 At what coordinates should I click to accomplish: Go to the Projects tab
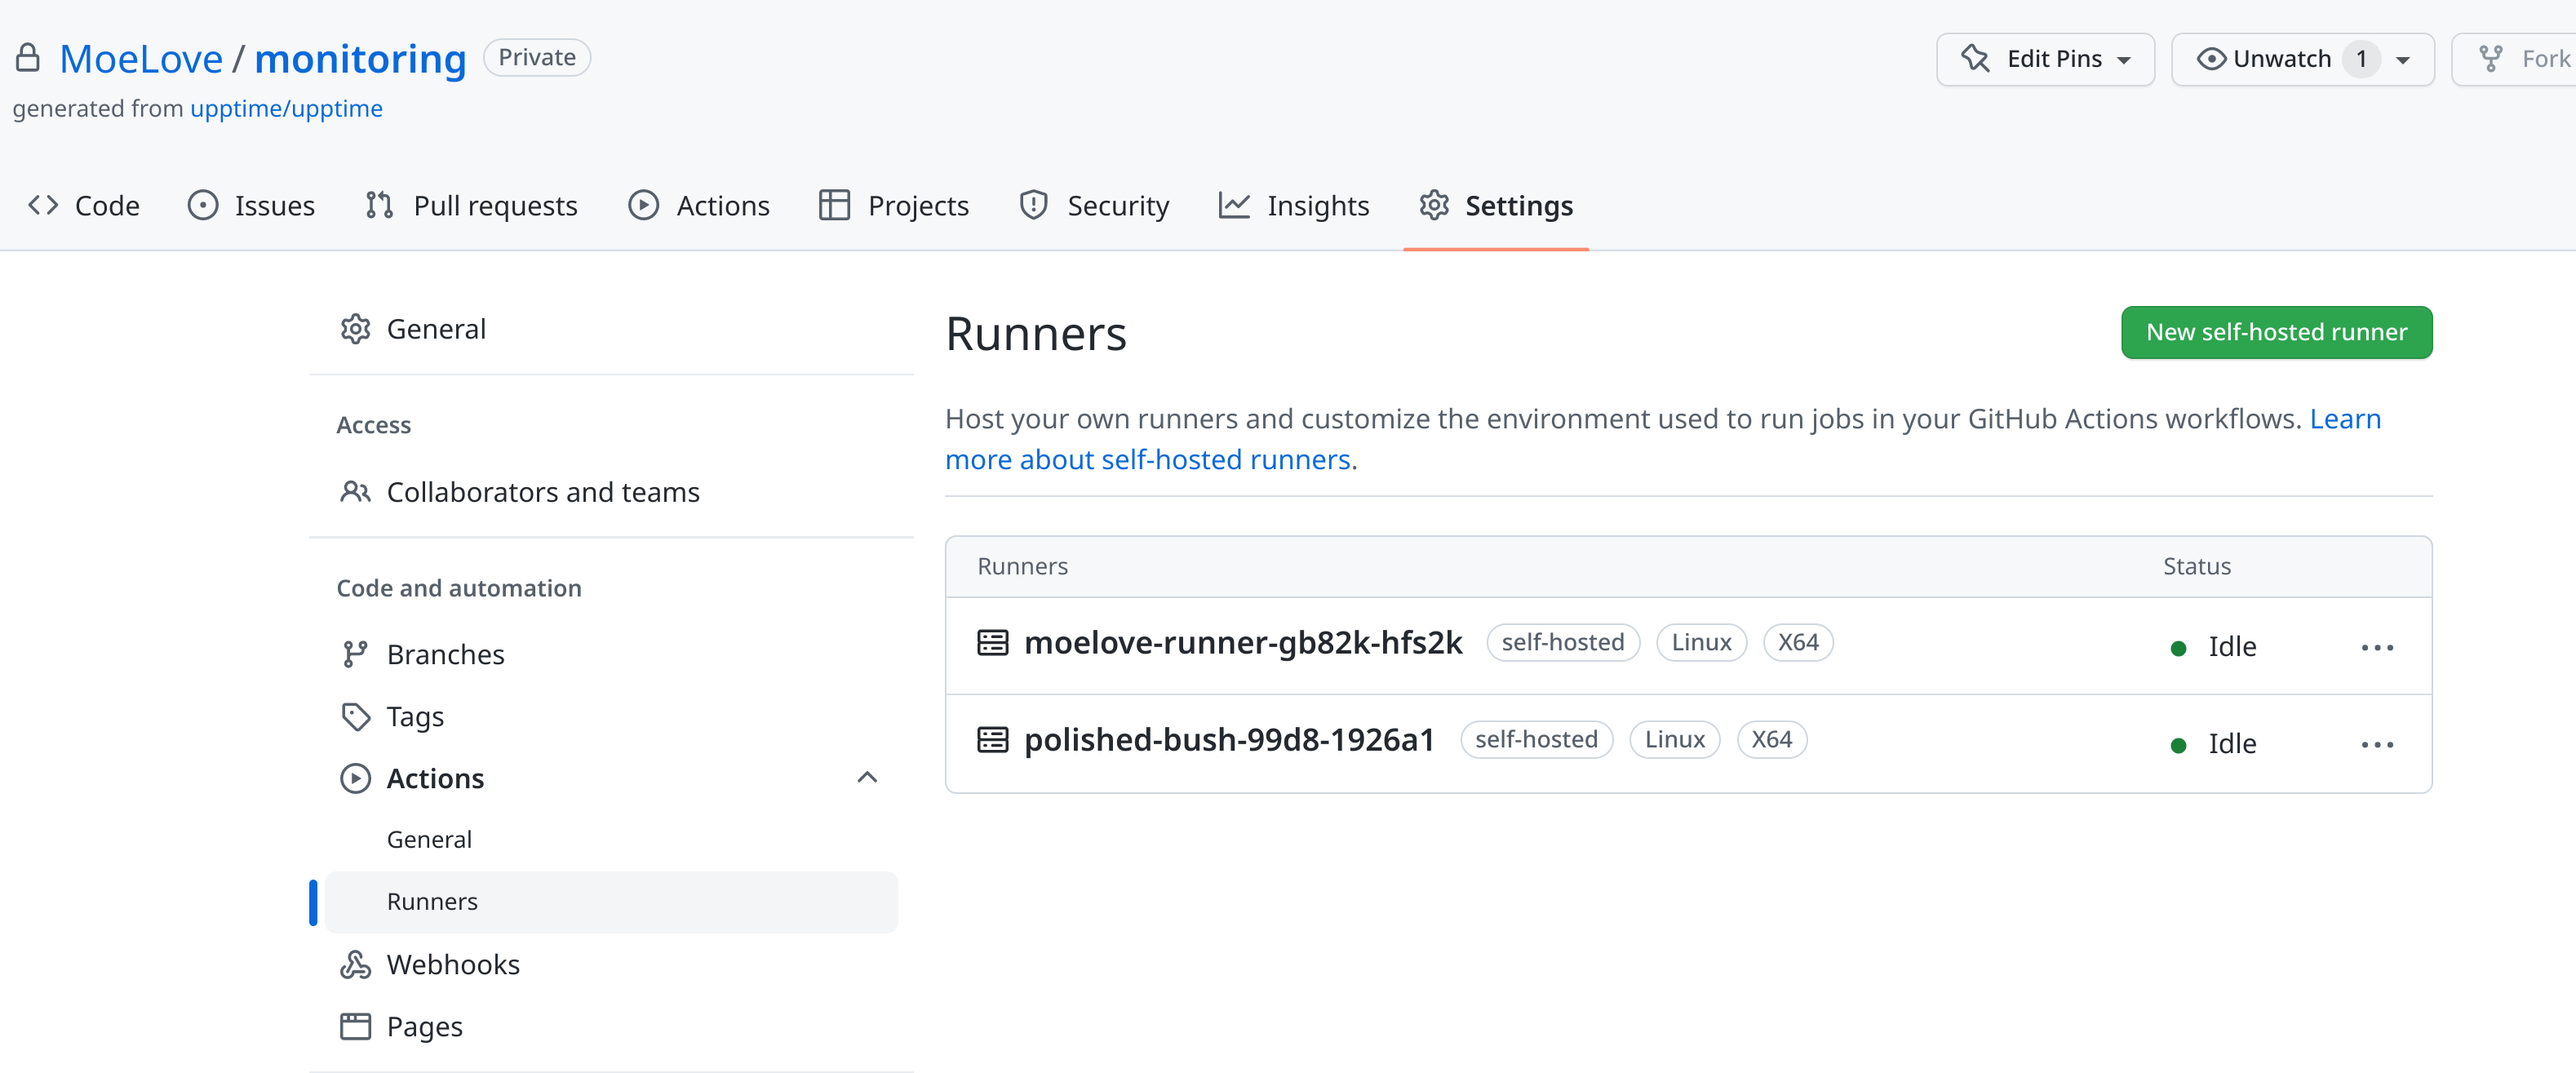(894, 205)
